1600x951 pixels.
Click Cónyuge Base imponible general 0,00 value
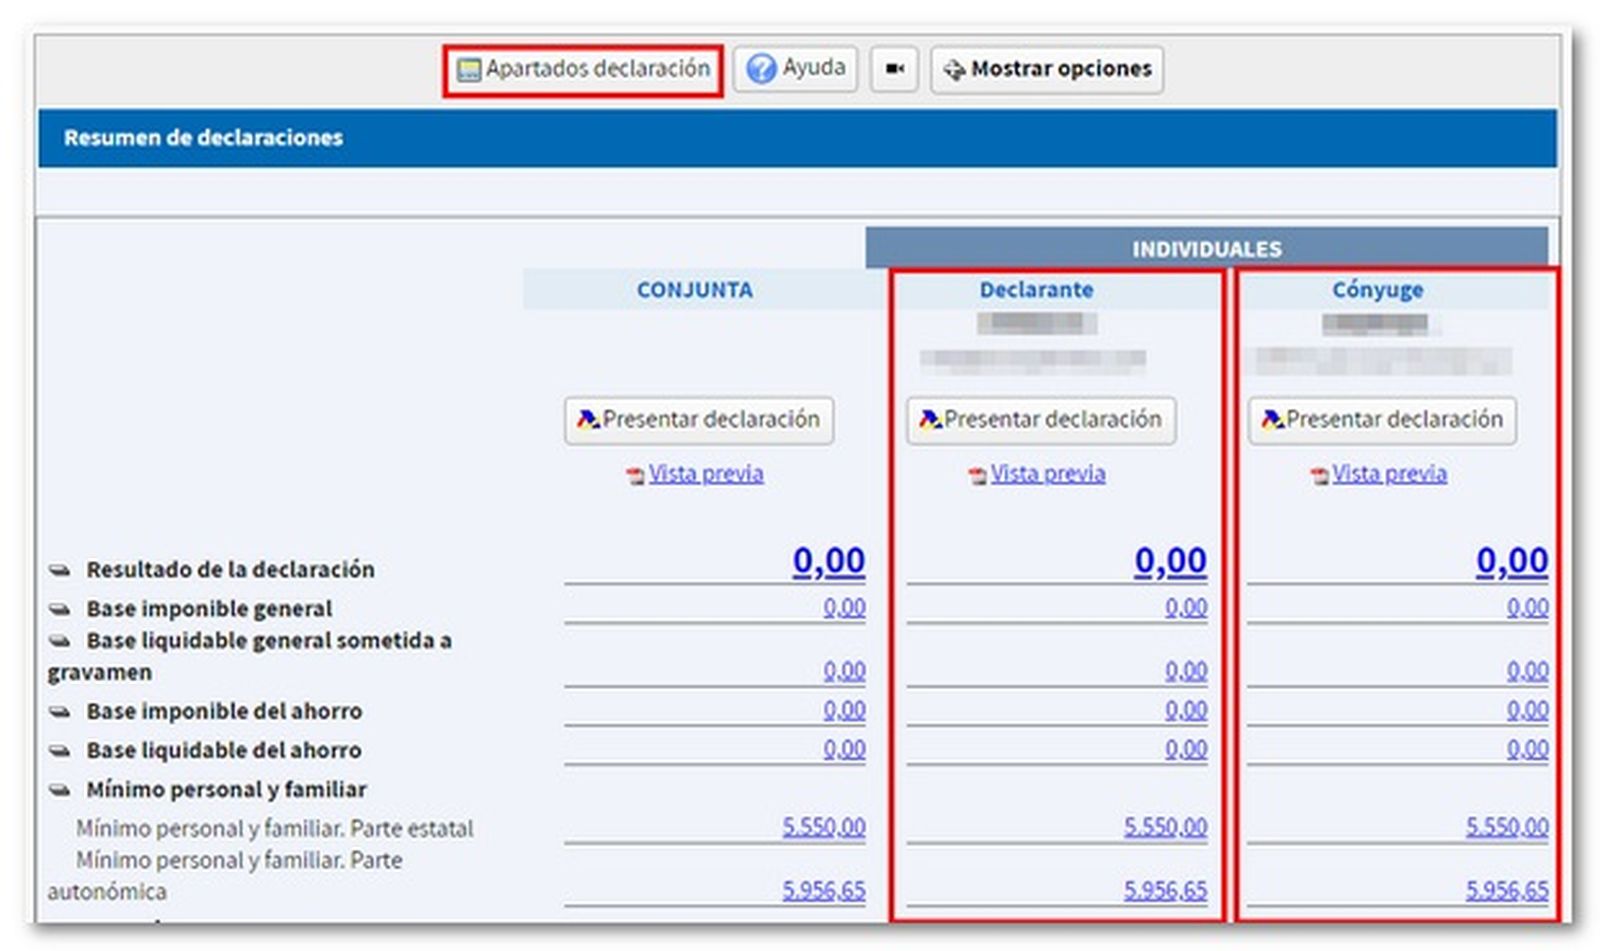pos(1528,608)
